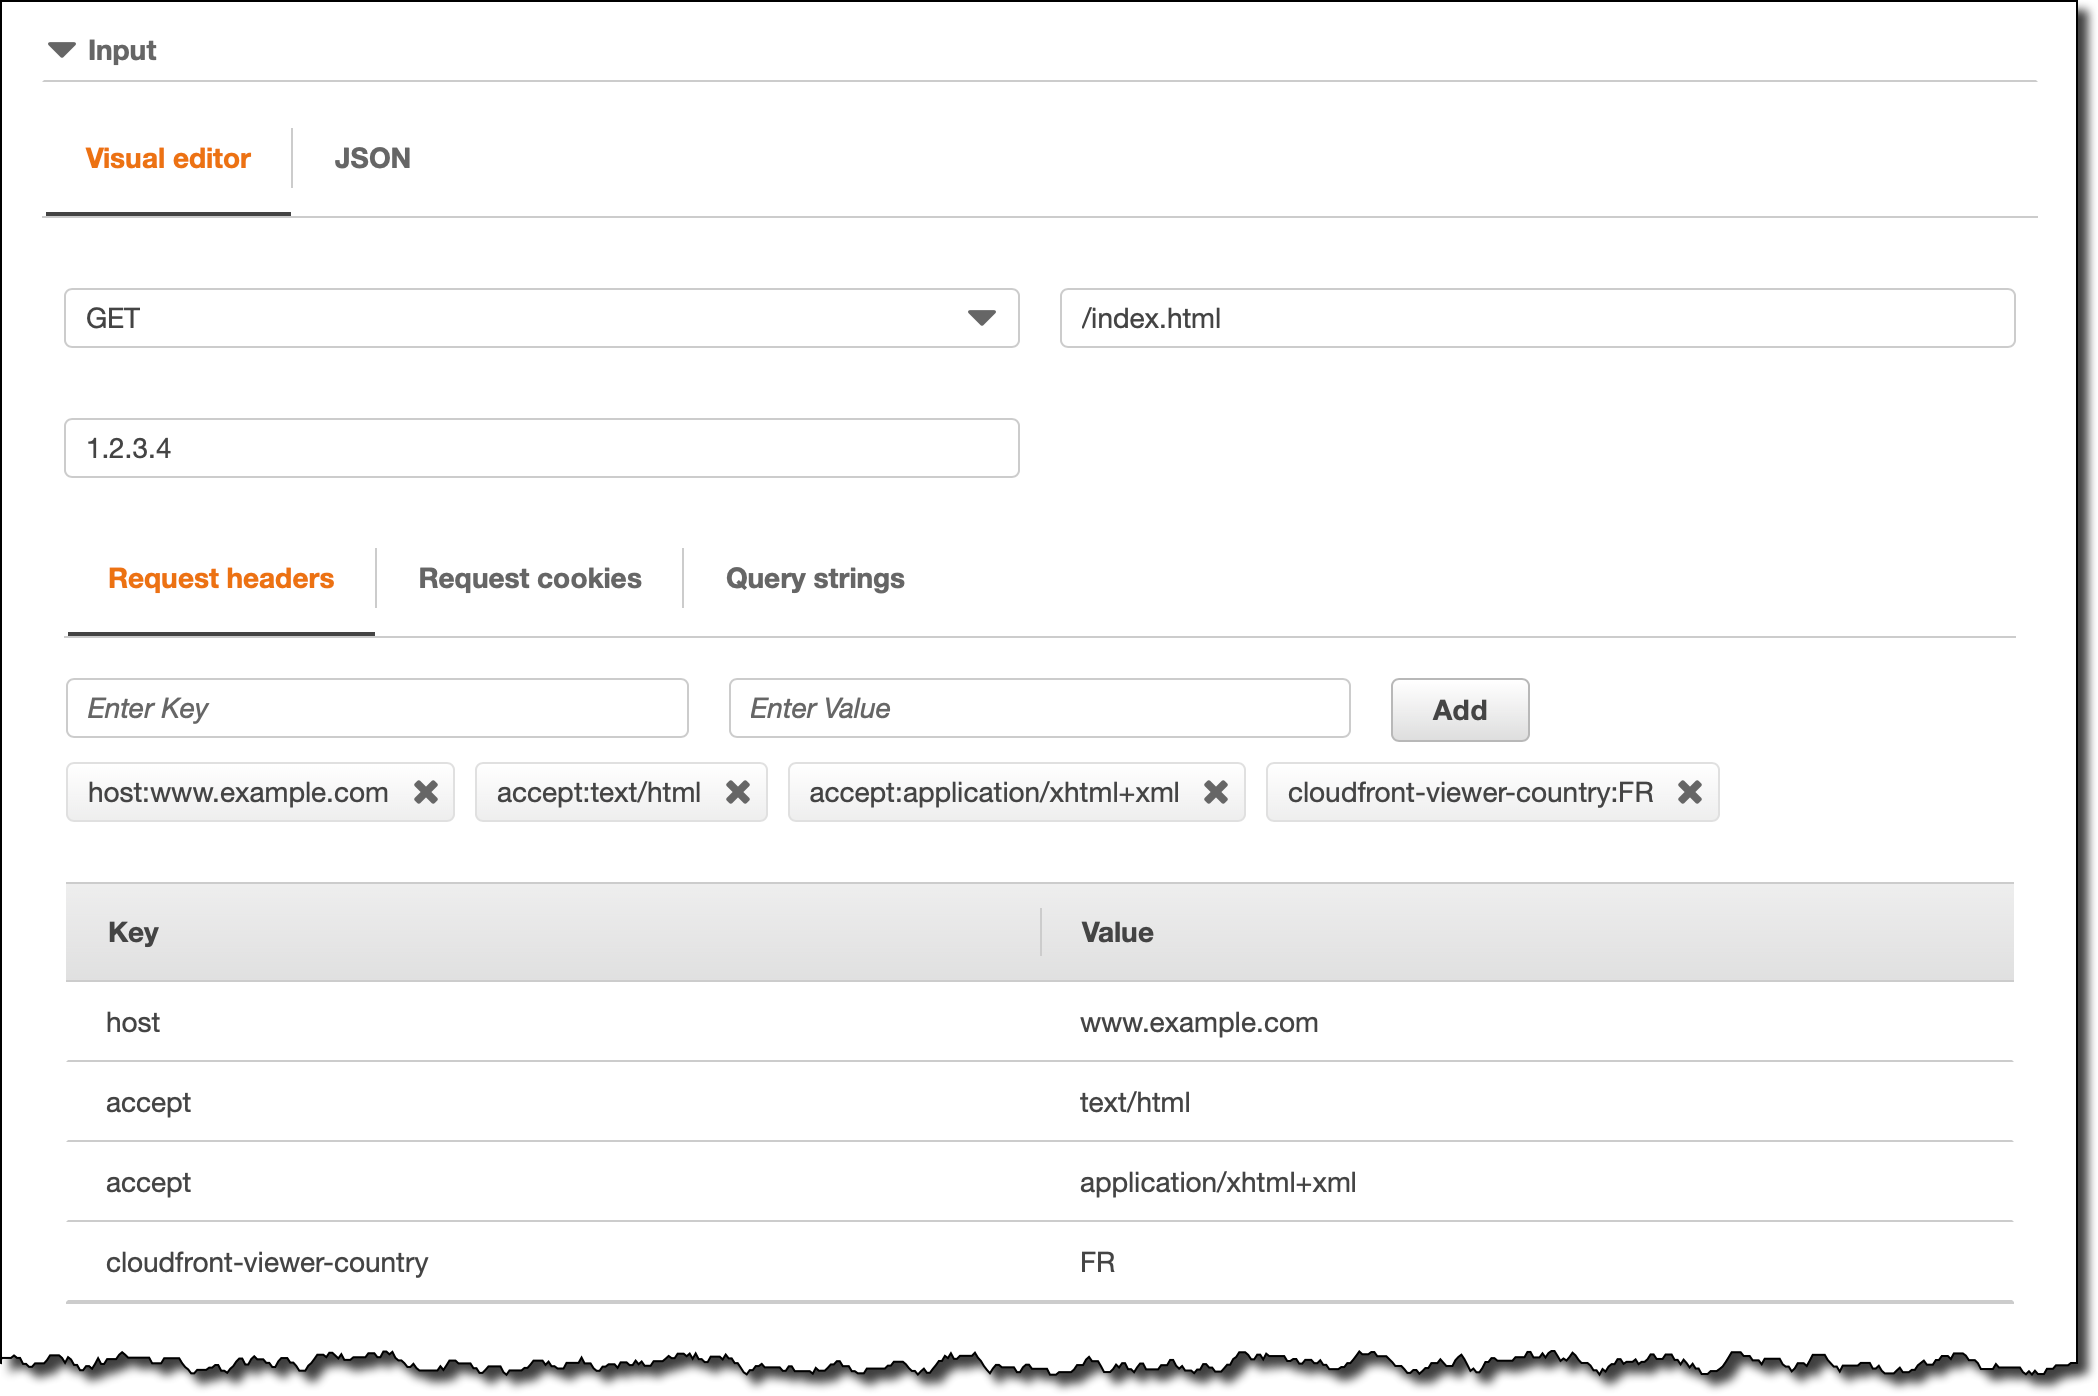Select the host table row
This screenshot has height=1396, width=2098.
pyautogui.click(x=133, y=1022)
